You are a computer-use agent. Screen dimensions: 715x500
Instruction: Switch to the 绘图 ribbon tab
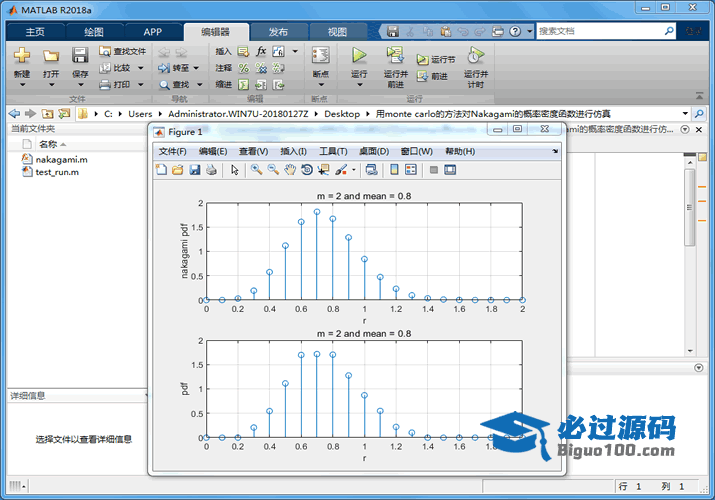(93, 32)
